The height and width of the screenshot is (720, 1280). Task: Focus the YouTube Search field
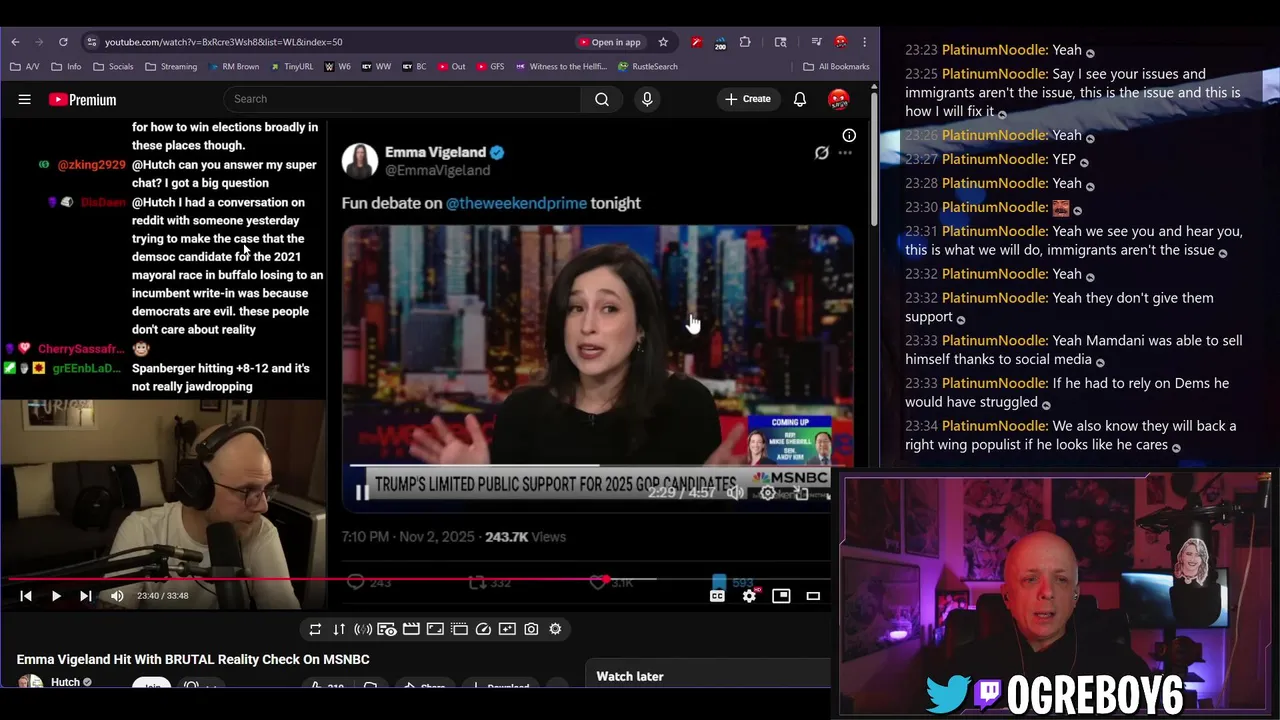coord(402,99)
